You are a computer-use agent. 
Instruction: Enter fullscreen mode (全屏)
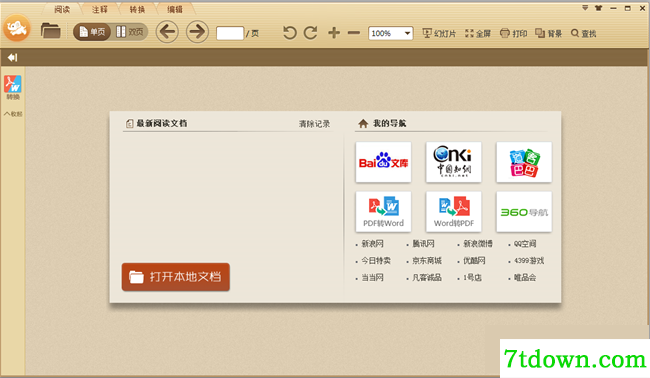pyautogui.click(x=478, y=33)
